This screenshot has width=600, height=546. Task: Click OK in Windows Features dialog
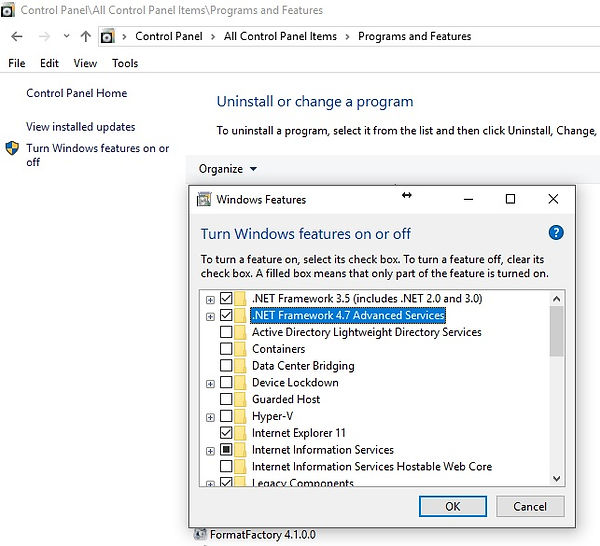point(453,506)
